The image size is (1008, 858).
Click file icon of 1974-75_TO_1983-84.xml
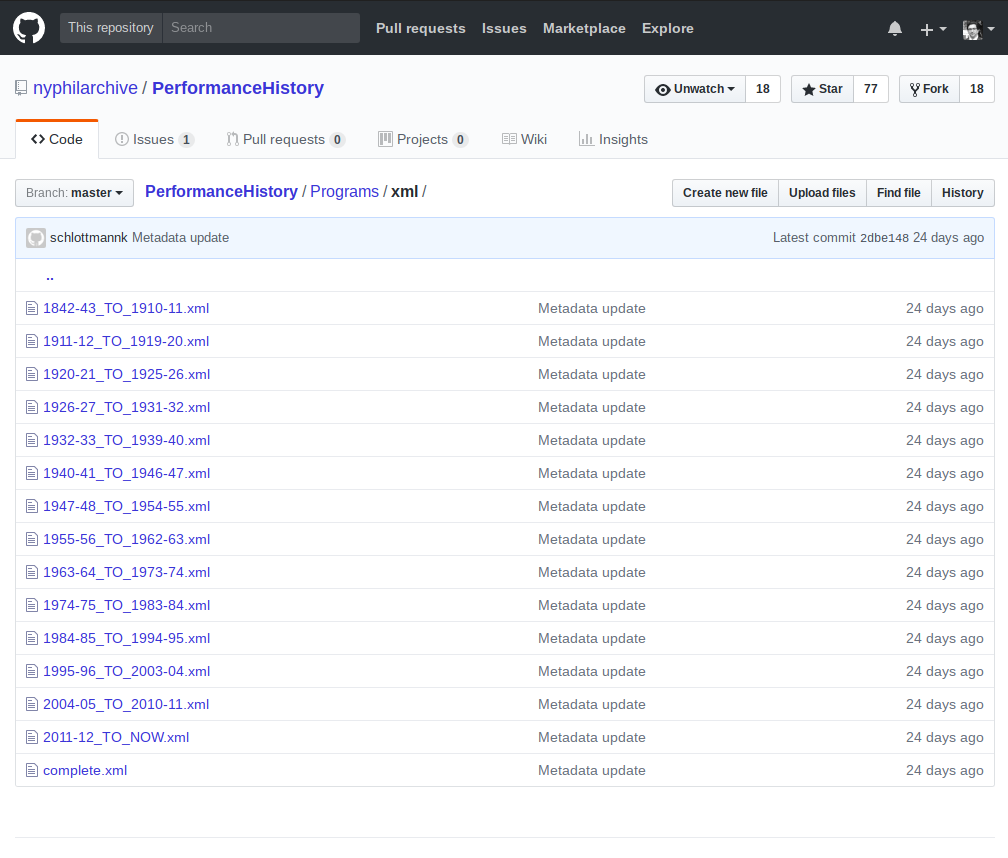32,605
